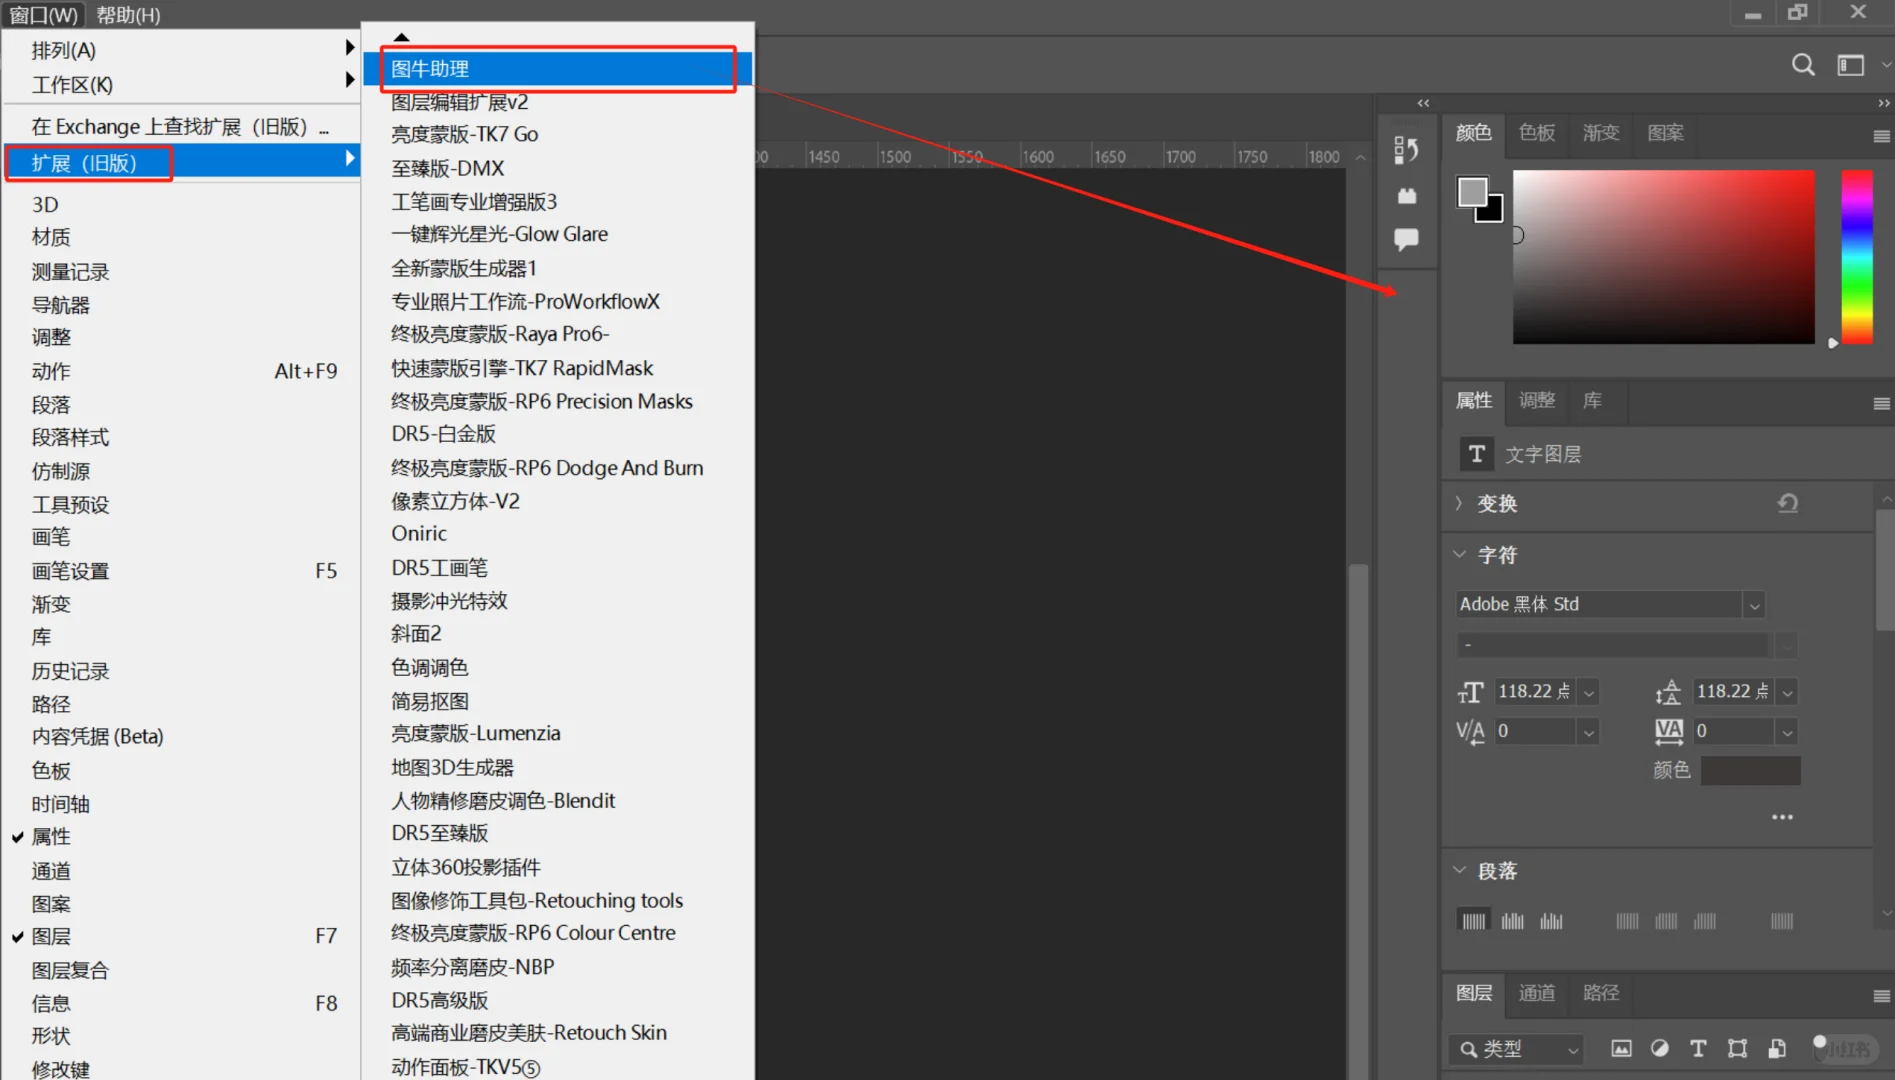Launch 亮度蒙版-TK7 Go extension

pos(557,134)
